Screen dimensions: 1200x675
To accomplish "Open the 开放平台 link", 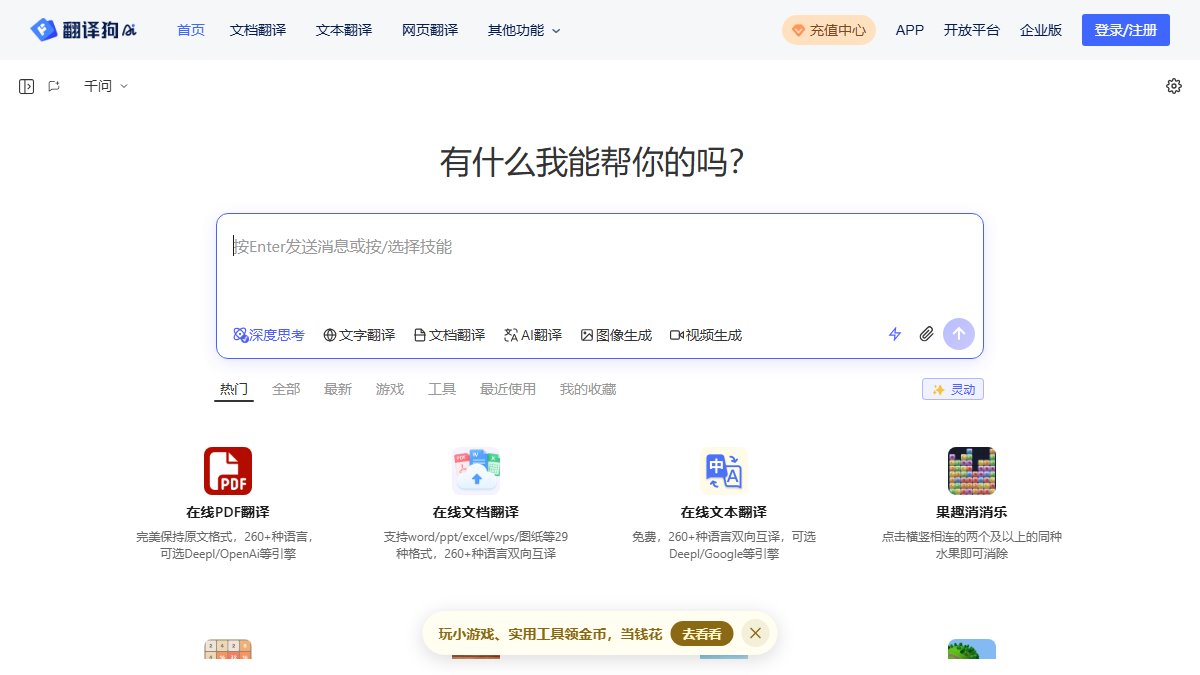I will (x=972, y=30).
